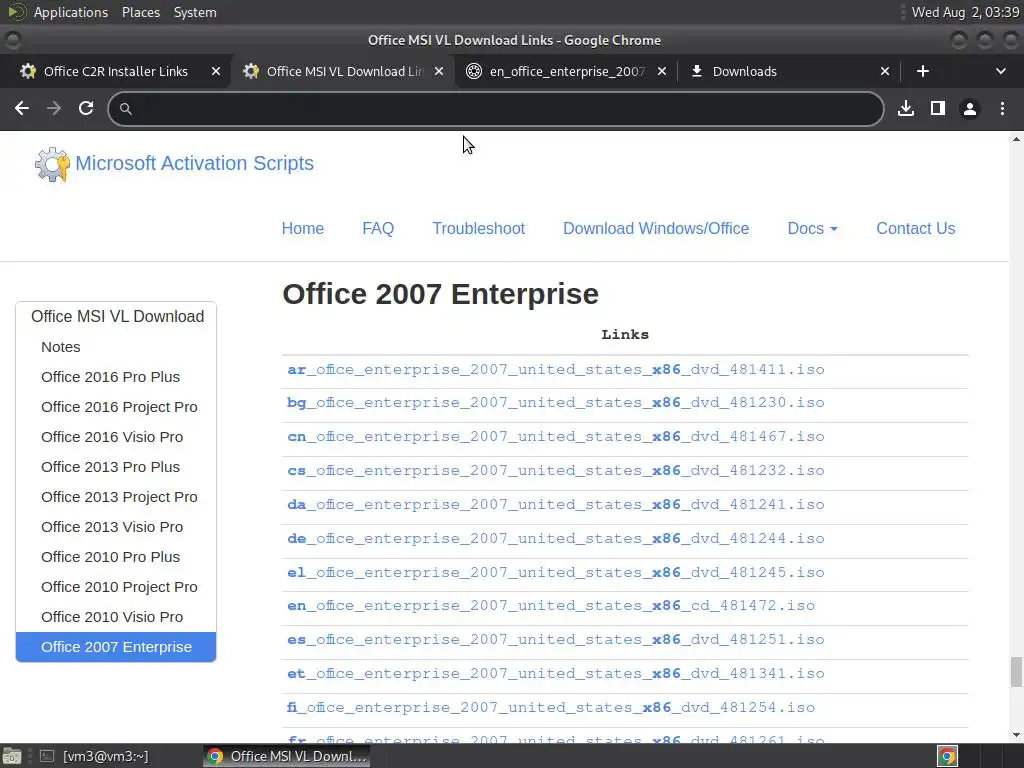This screenshot has width=1024, height=768.
Task: Click the scrollbar down arrow
Action: point(1016,735)
